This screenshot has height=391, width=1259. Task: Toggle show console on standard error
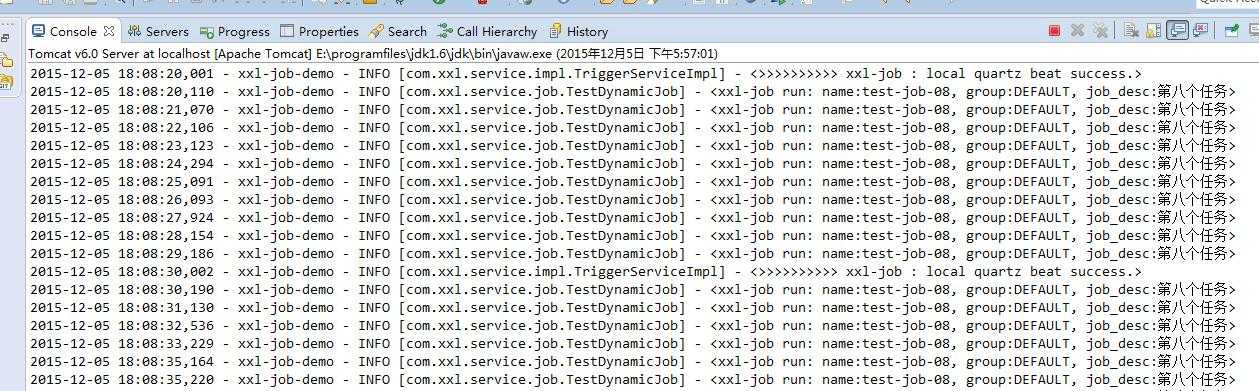click(x=1201, y=30)
